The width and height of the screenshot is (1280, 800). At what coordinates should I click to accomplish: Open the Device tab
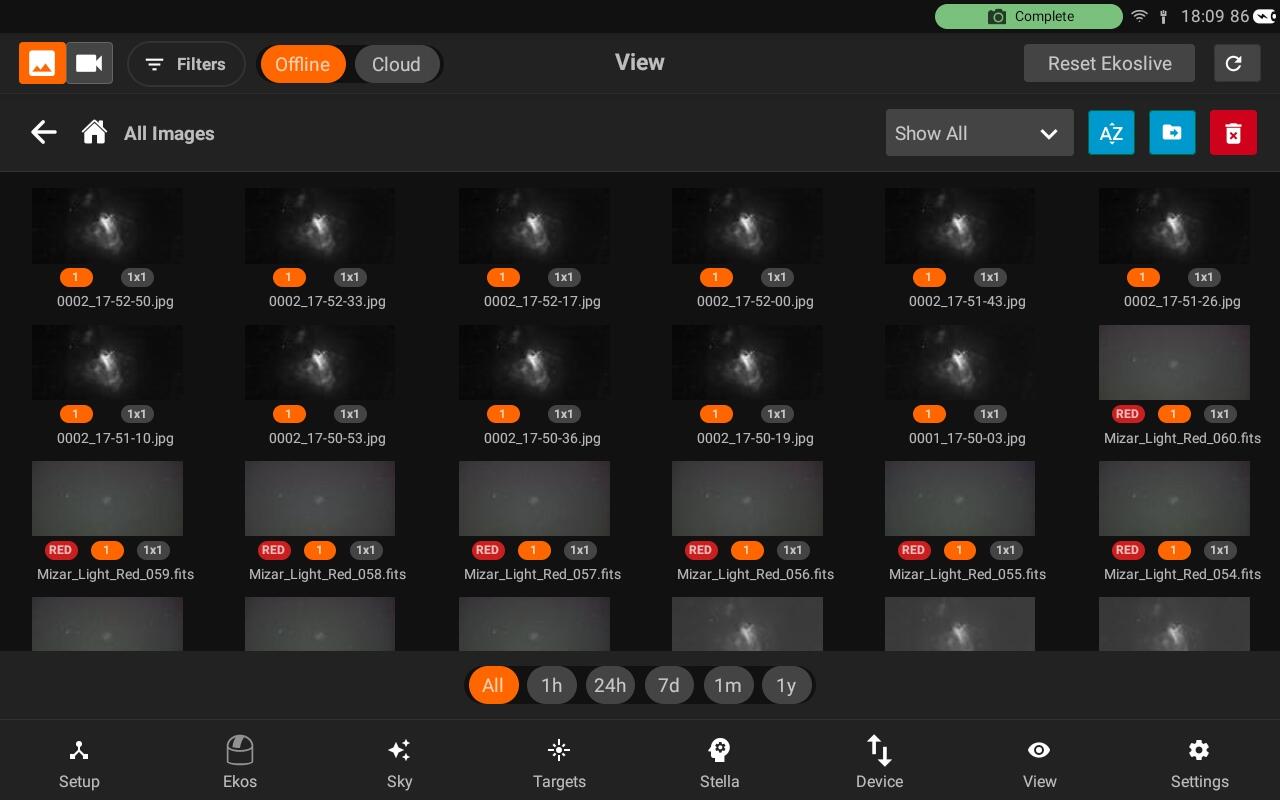pos(879,763)
